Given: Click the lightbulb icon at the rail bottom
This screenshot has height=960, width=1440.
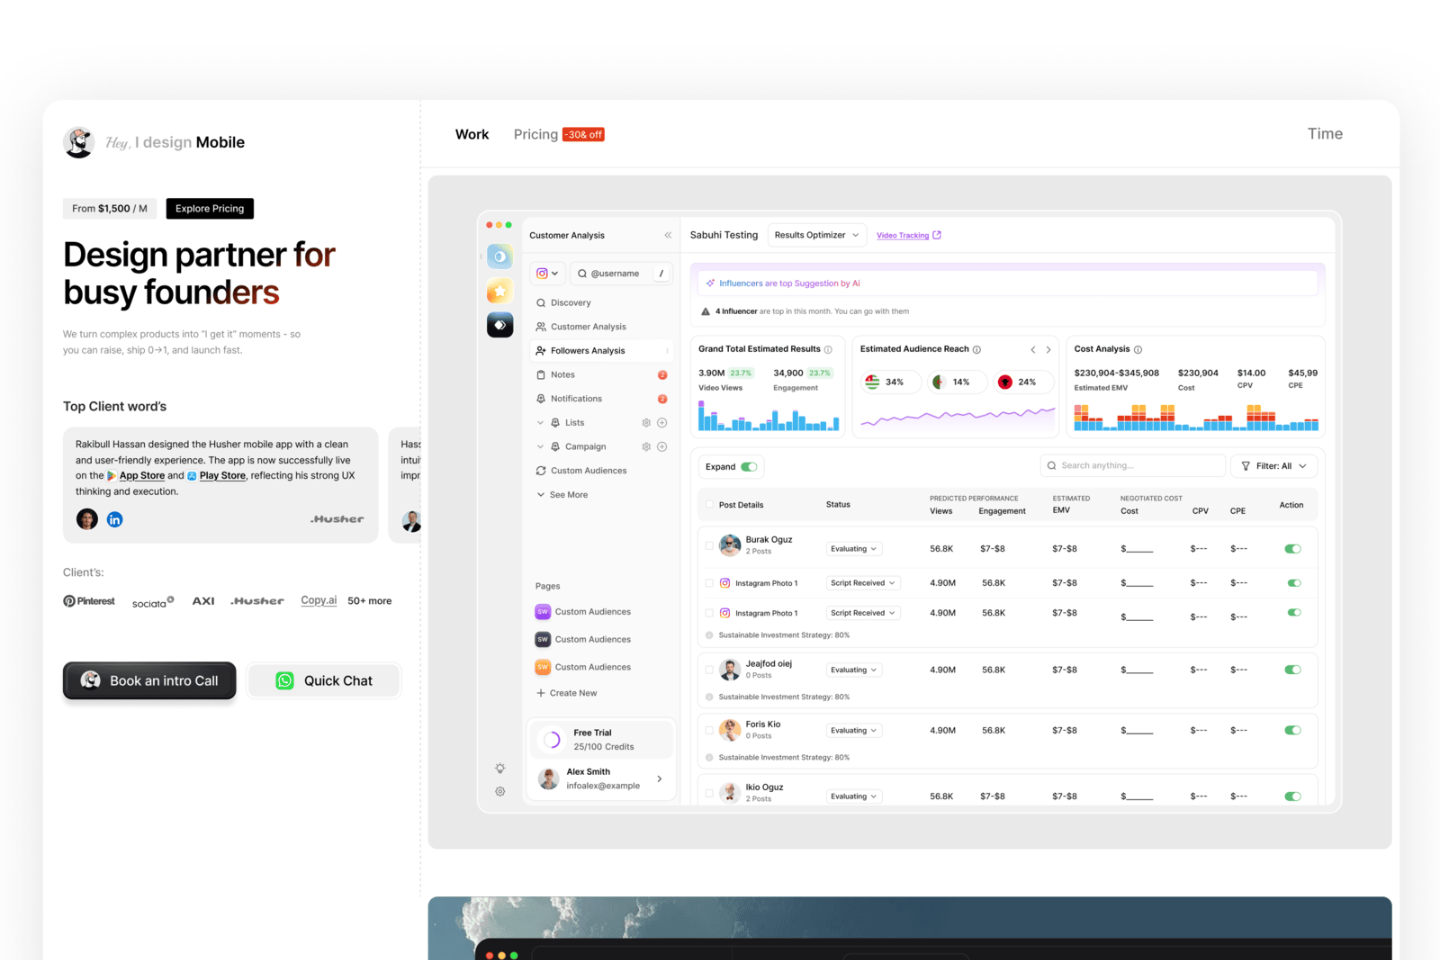Looking at the screenshot, I should pyautogui.click(x=500, y=768).
